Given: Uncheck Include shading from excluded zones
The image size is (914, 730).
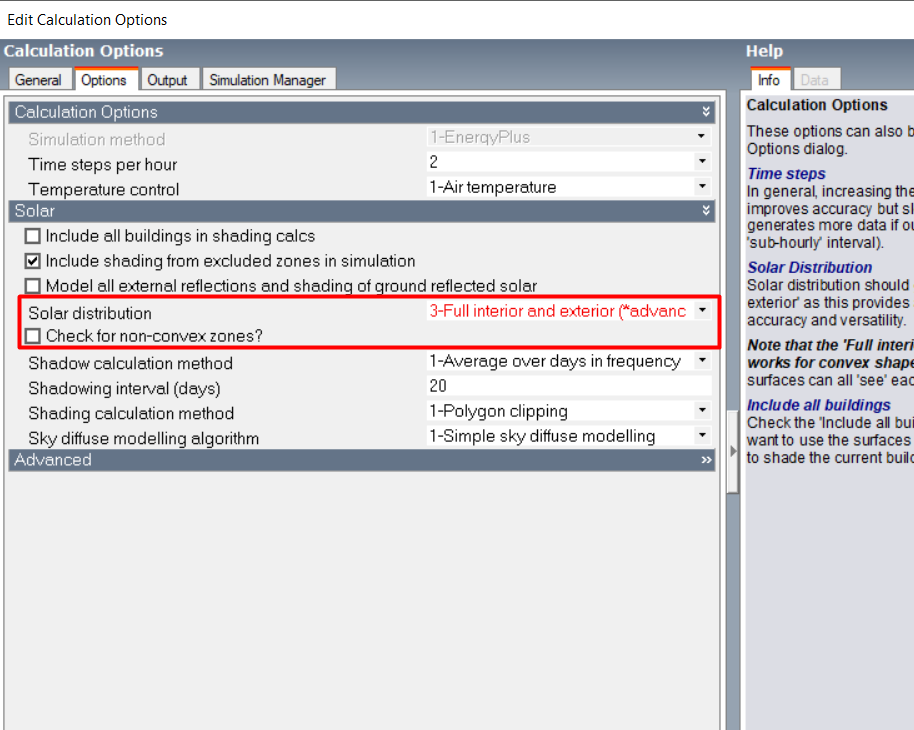Looking at the screenshot, I should tap(33, 261).
